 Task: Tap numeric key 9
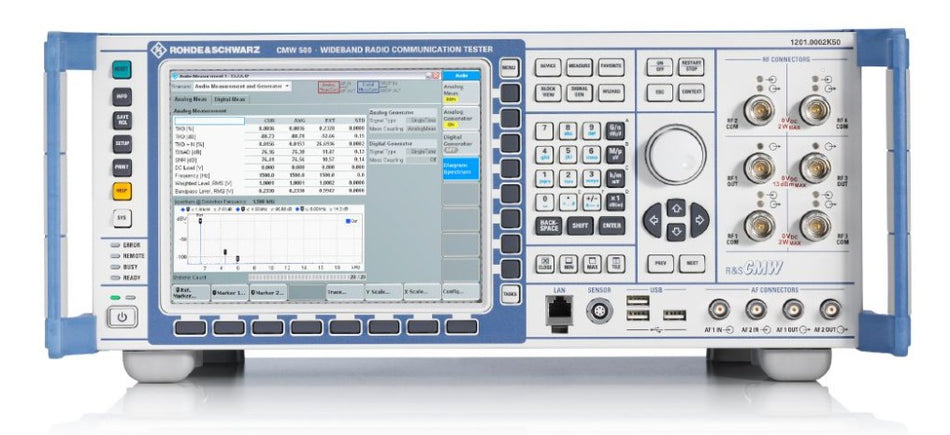click(591, 131)
